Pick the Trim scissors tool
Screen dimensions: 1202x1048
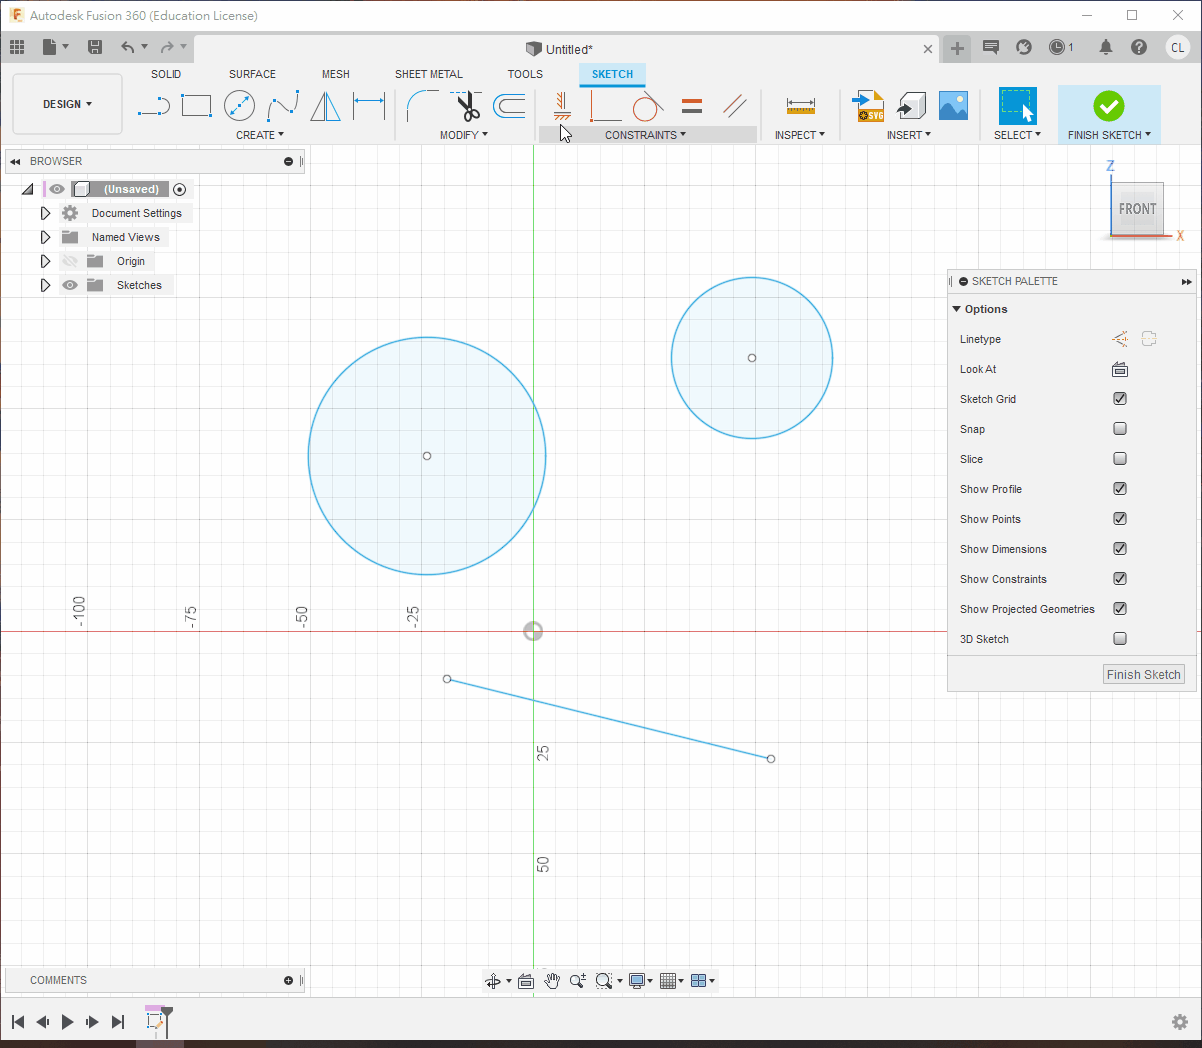467,105
